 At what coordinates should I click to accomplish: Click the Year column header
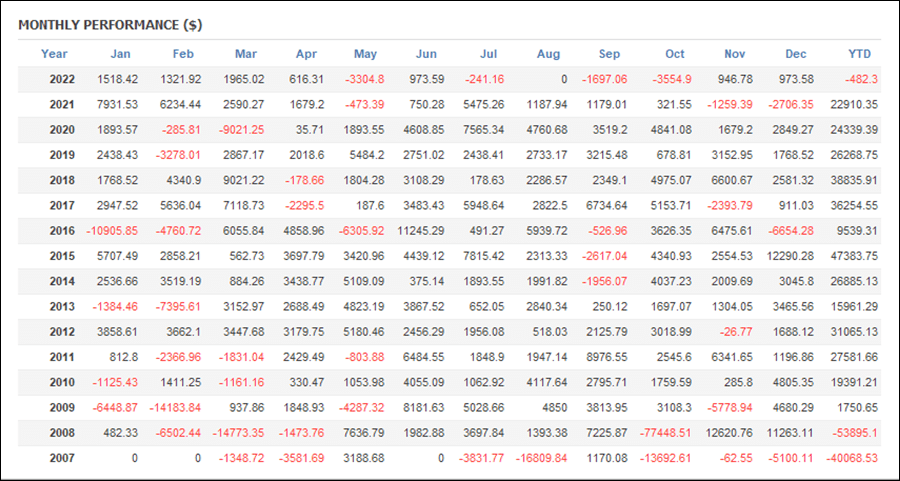coord(54,54)
